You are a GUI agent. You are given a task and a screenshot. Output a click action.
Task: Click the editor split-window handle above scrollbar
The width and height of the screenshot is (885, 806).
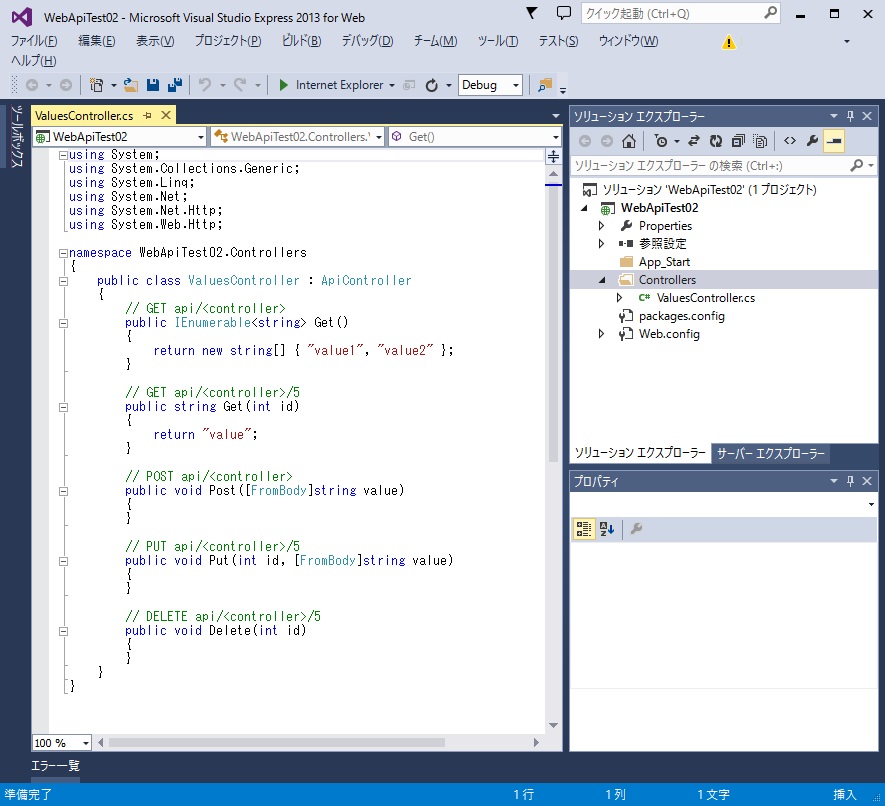553,156
